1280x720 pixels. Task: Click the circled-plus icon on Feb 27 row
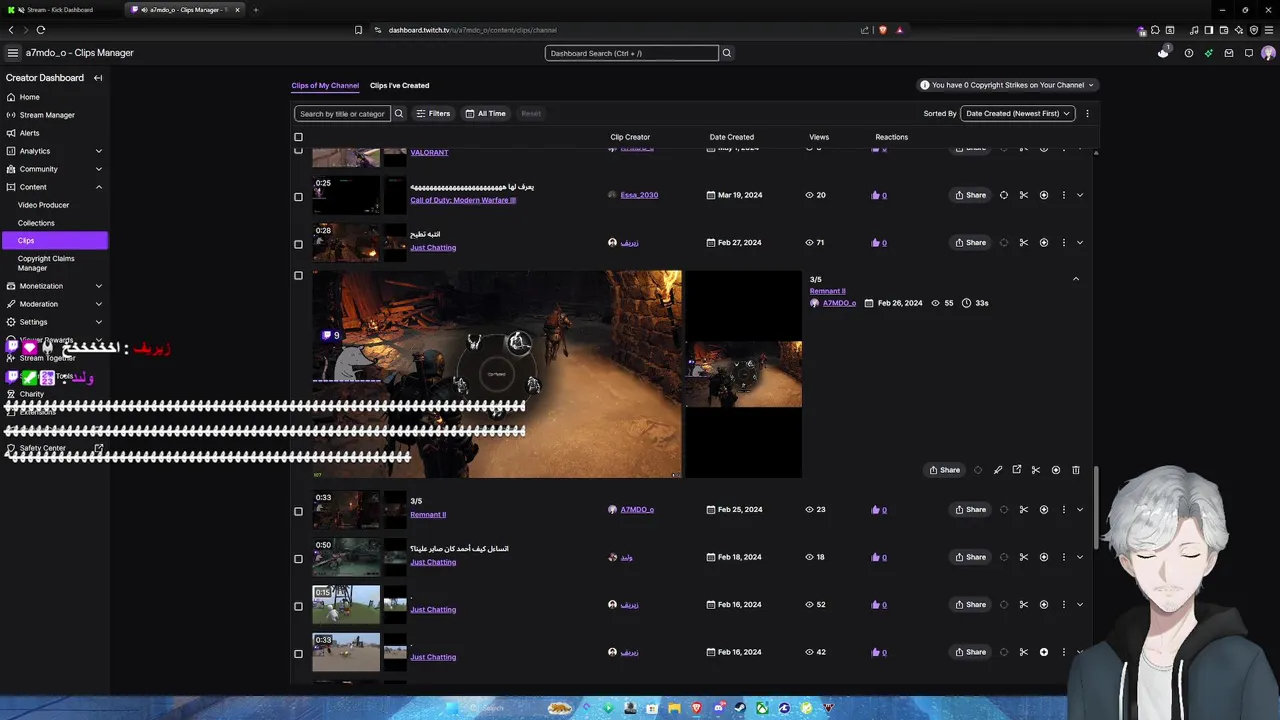pos(1044,243)
